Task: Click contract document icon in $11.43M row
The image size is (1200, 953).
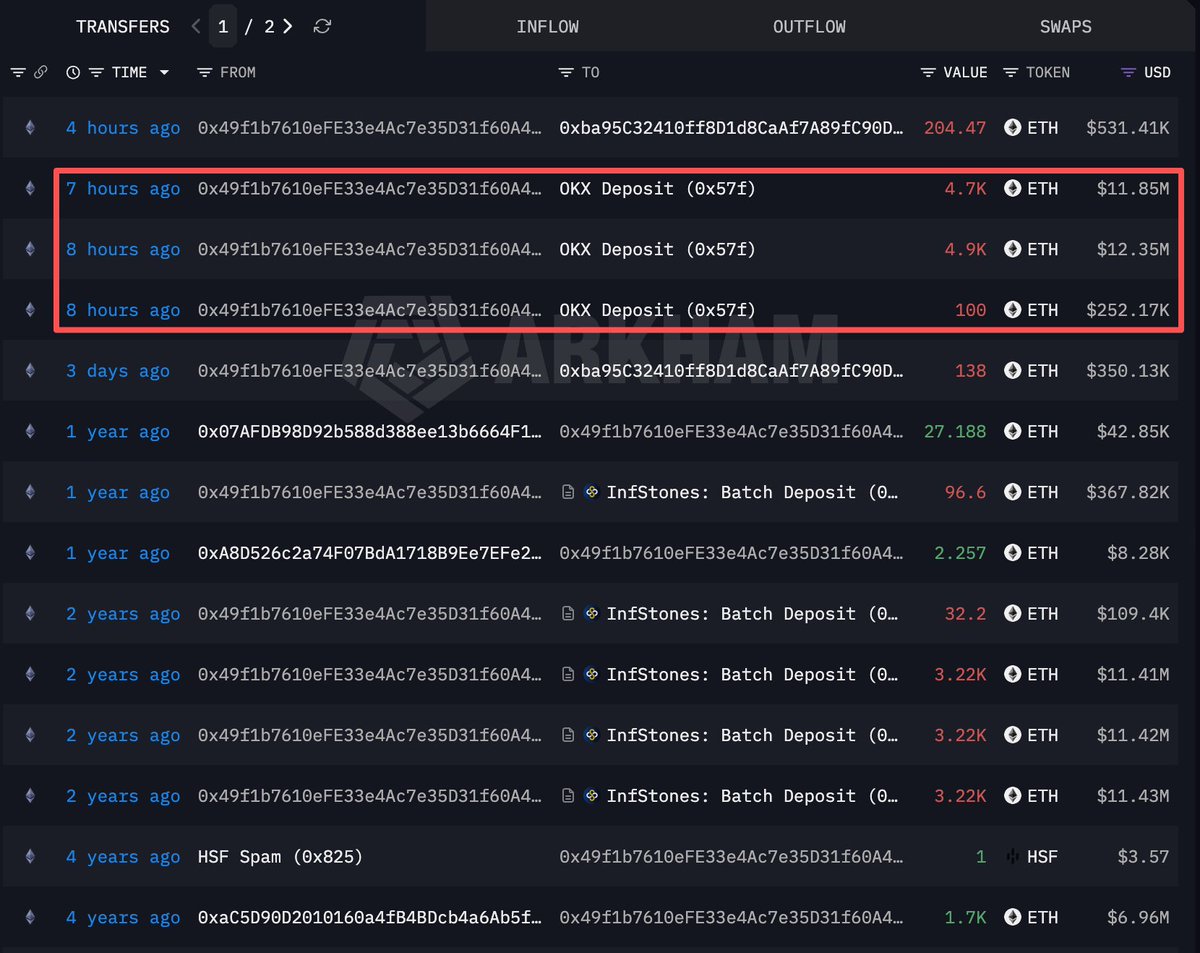Action: [568, 796]
